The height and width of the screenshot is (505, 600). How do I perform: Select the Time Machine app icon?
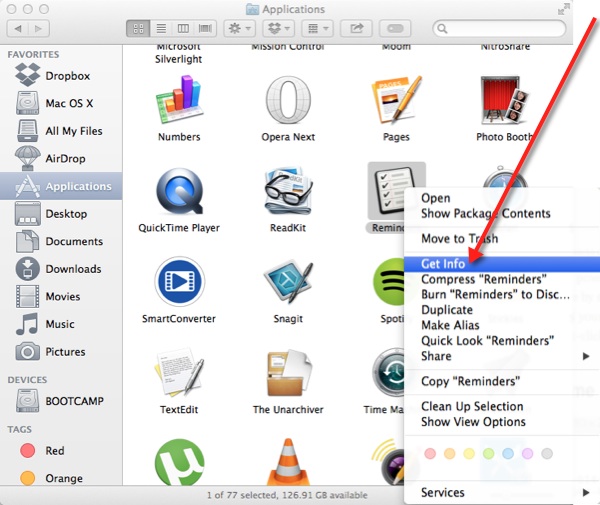click(388, 372)
